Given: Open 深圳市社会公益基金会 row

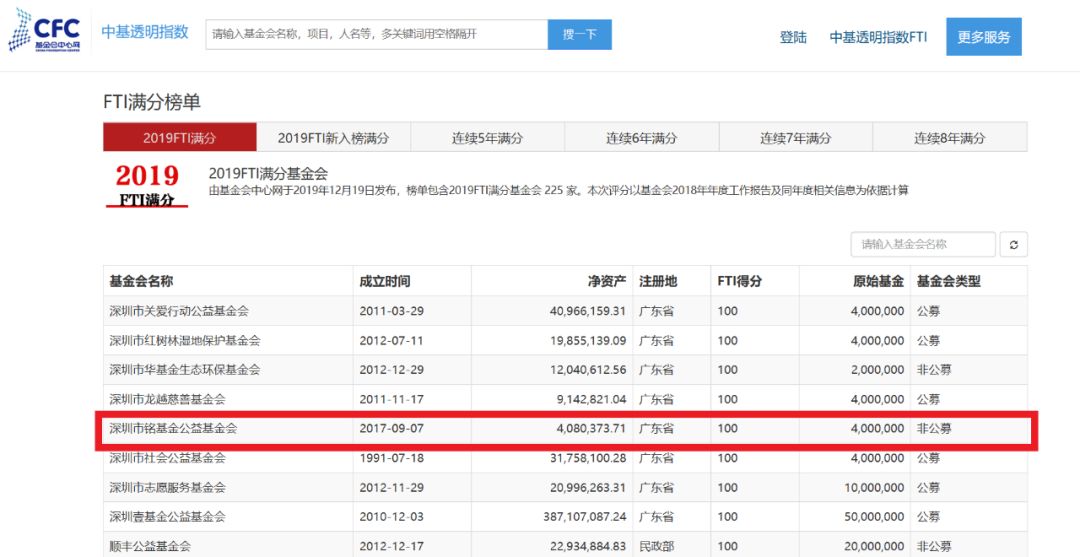Looking at the screenshot, I should (x=167, y=458).
